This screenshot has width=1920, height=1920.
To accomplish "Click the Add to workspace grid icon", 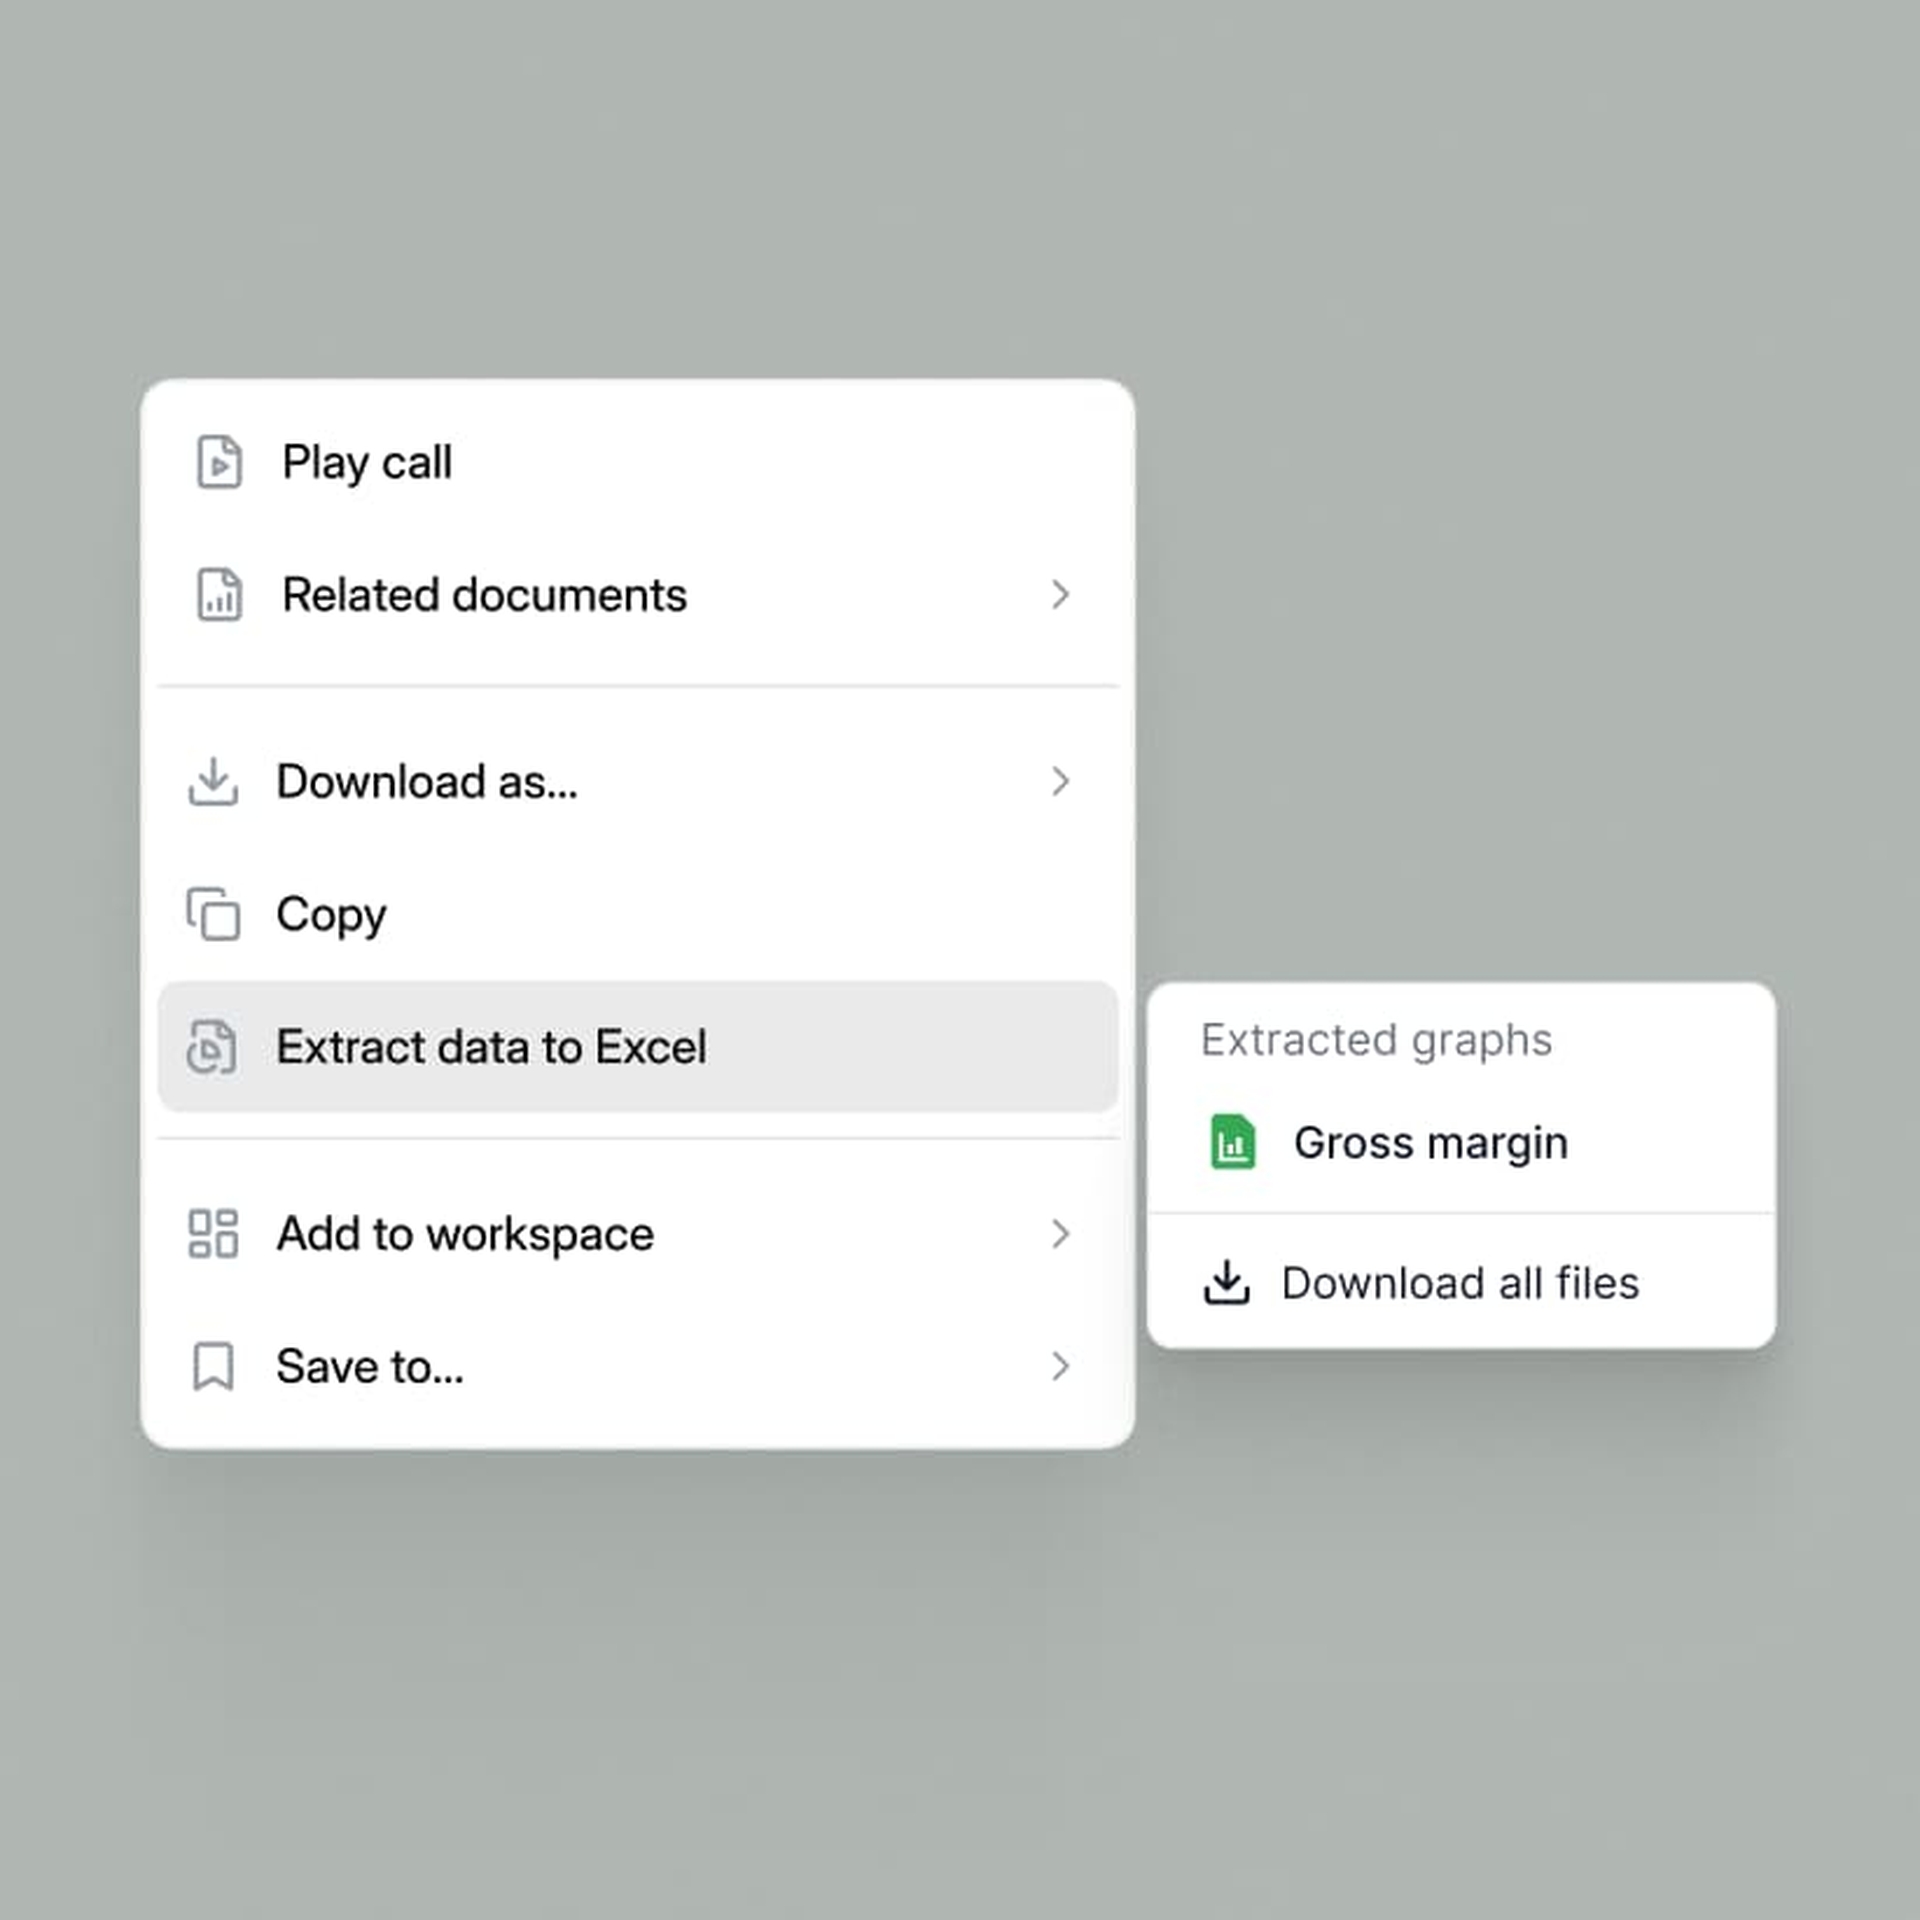I will pos(213,1233).
